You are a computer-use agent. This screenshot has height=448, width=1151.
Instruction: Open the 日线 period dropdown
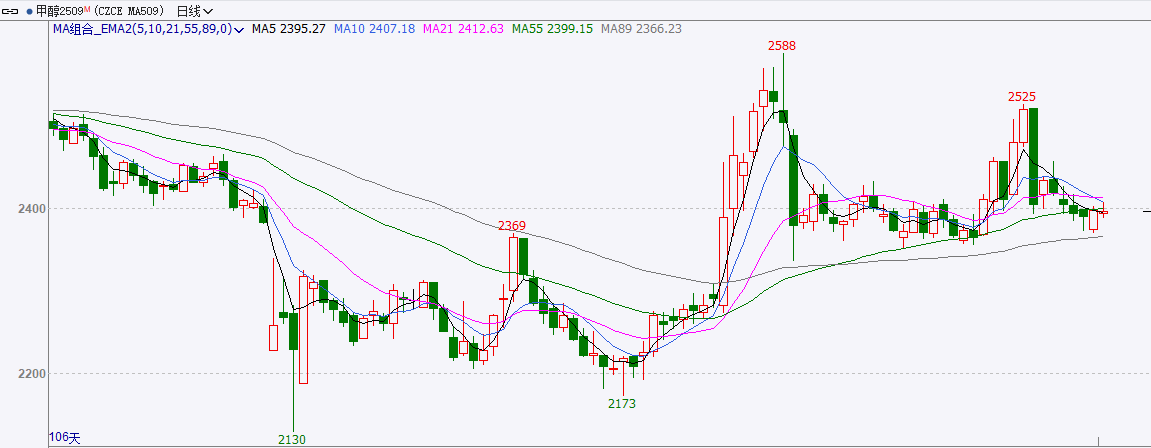pyautogui.click(x=195, y=11)
